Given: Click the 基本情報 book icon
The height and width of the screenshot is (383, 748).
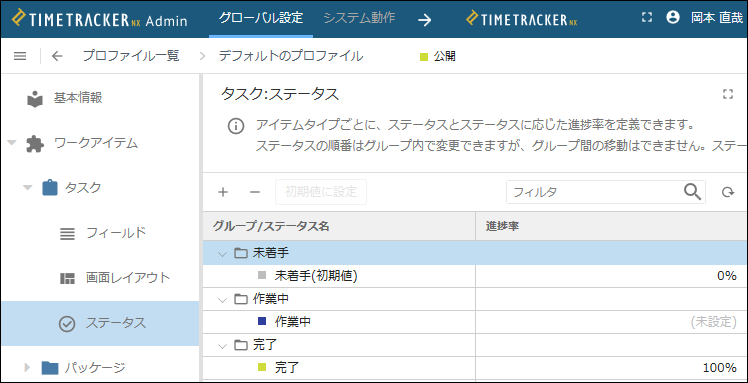Looking at the screenshot, I should tap(35, 99).
